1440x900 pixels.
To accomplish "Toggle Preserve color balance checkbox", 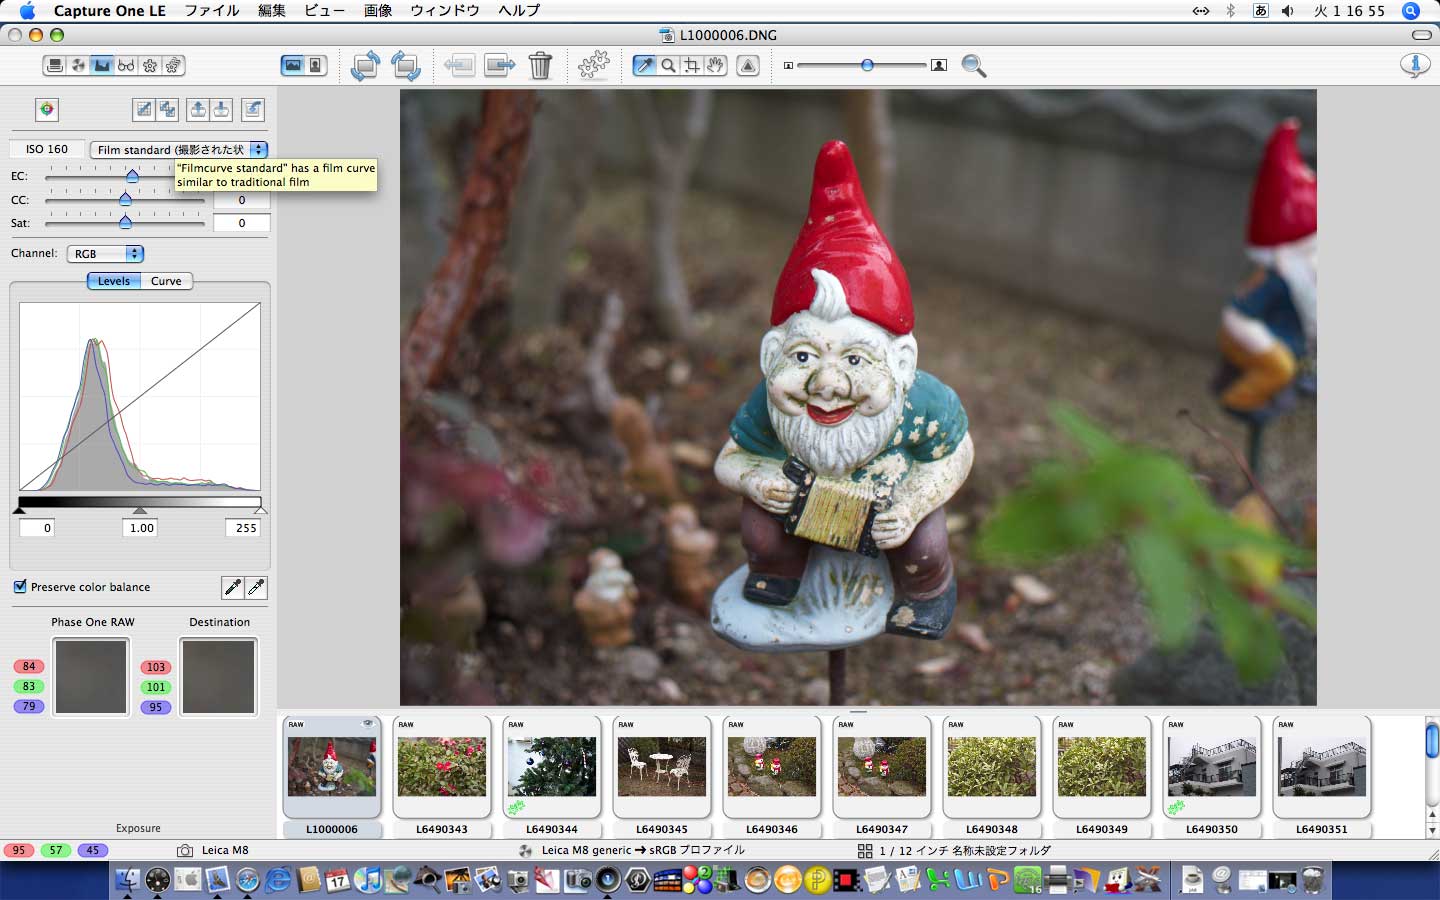I will coord(20,587).
